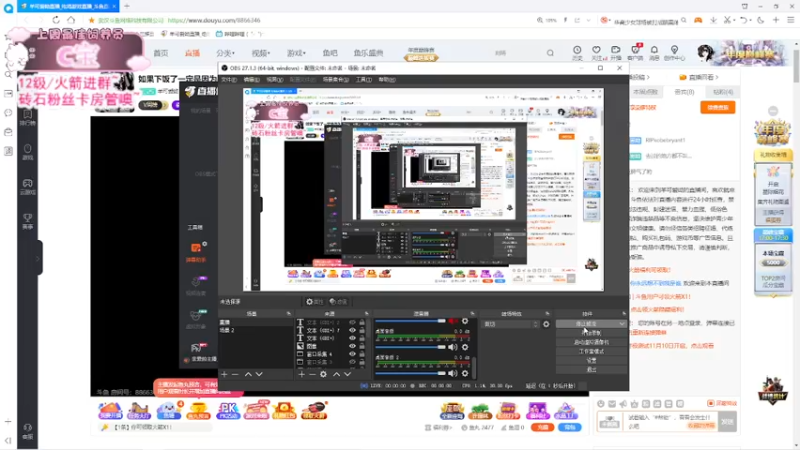
Task: Switch to the 钻粉(4) tab in the chat panel
Action: click(x=723, y=92)
